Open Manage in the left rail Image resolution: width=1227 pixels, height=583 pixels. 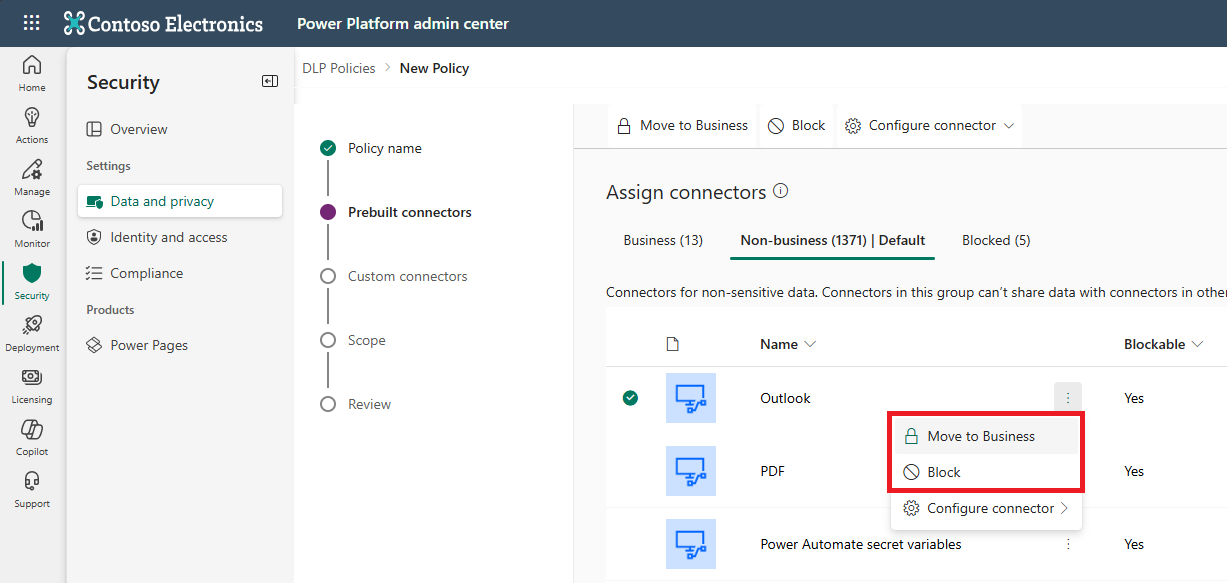(32, 178)
